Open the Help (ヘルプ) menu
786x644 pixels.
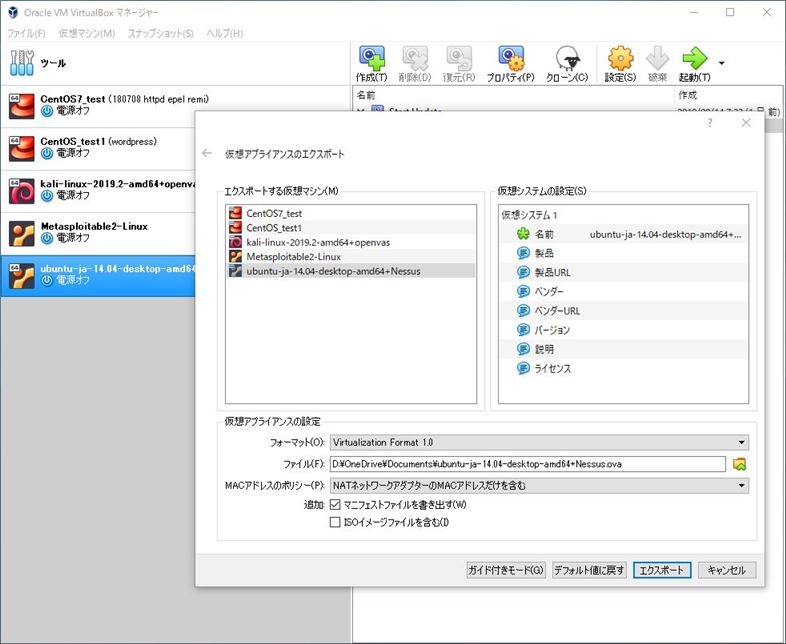pyautogui.click(x=225, y=33)
